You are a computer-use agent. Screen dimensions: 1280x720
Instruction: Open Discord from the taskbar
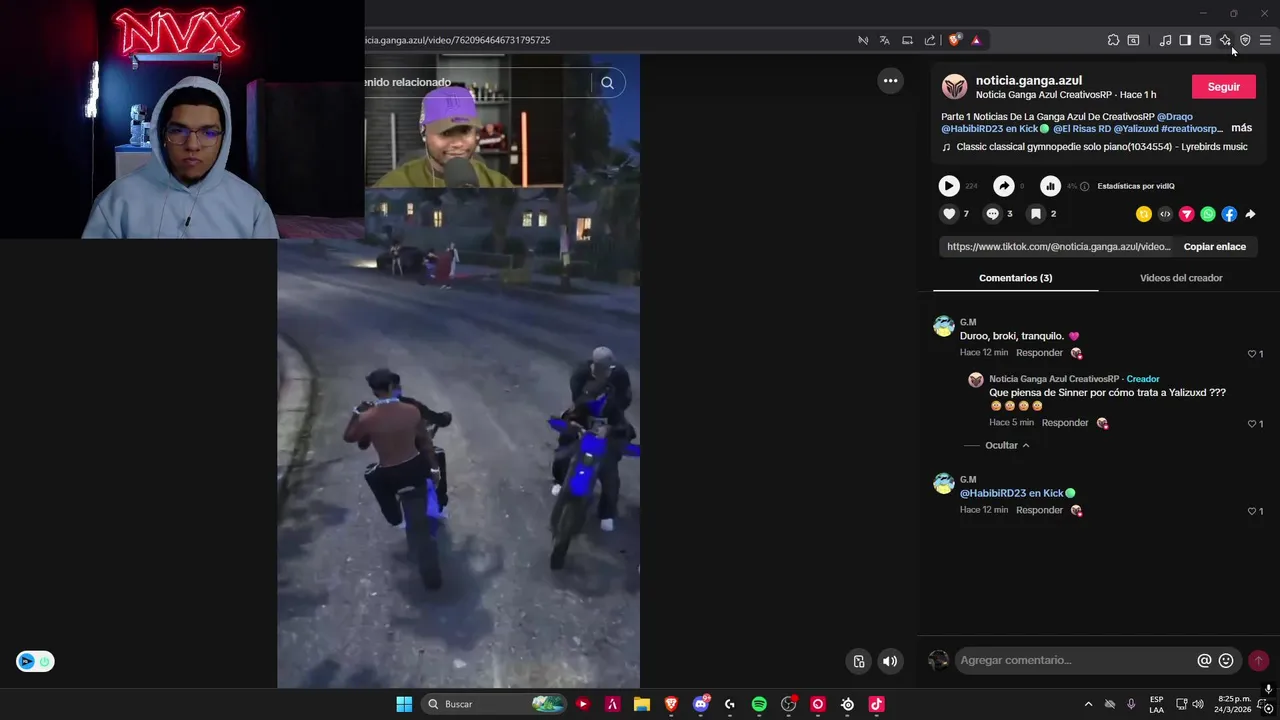click(x=700, y=704)
